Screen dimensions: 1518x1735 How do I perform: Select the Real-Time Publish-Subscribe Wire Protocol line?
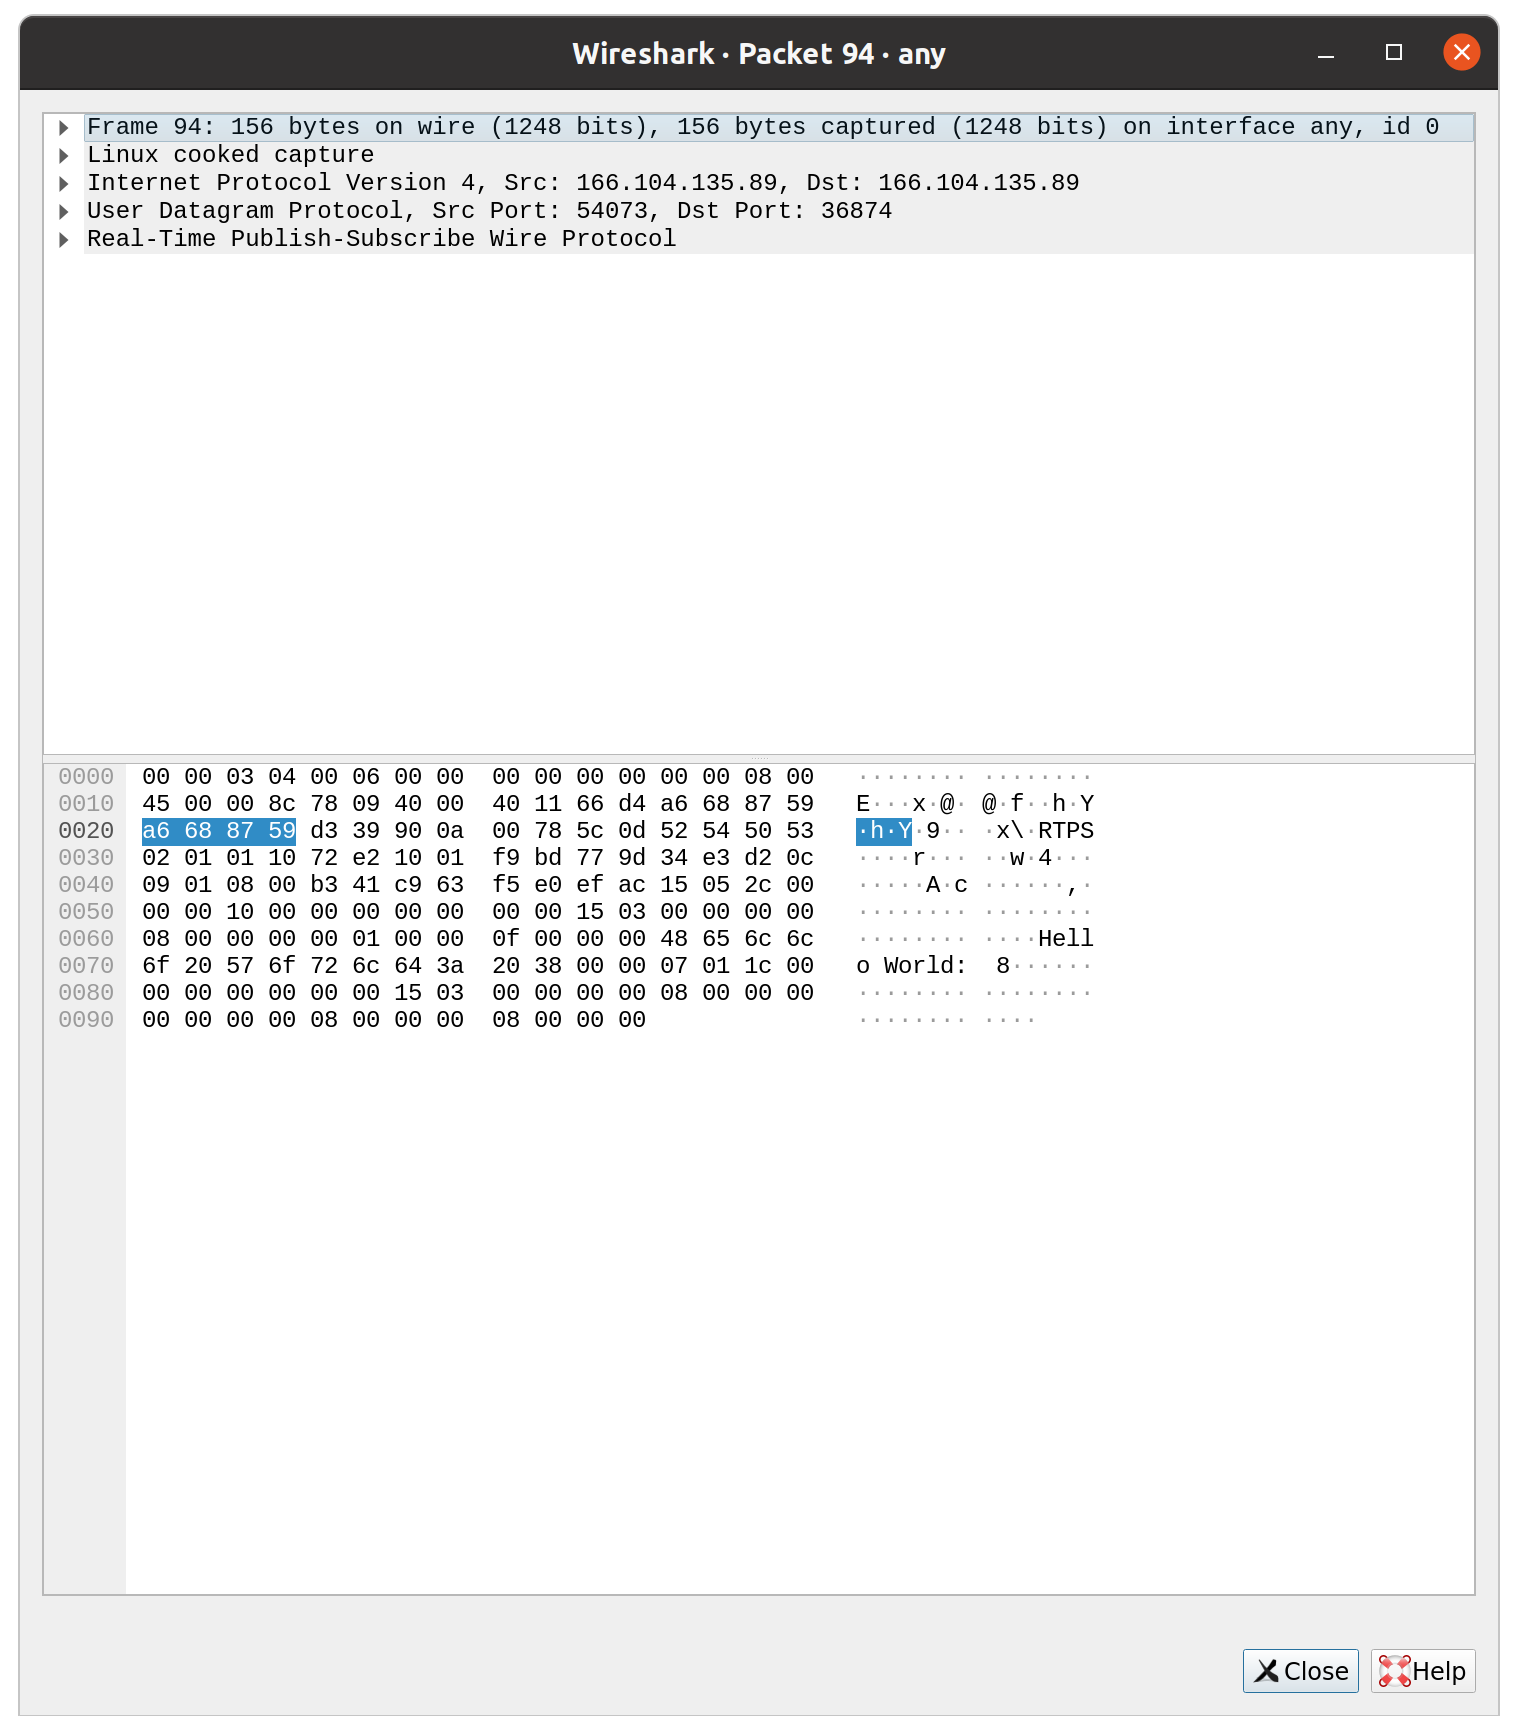(x=779, y=239)
